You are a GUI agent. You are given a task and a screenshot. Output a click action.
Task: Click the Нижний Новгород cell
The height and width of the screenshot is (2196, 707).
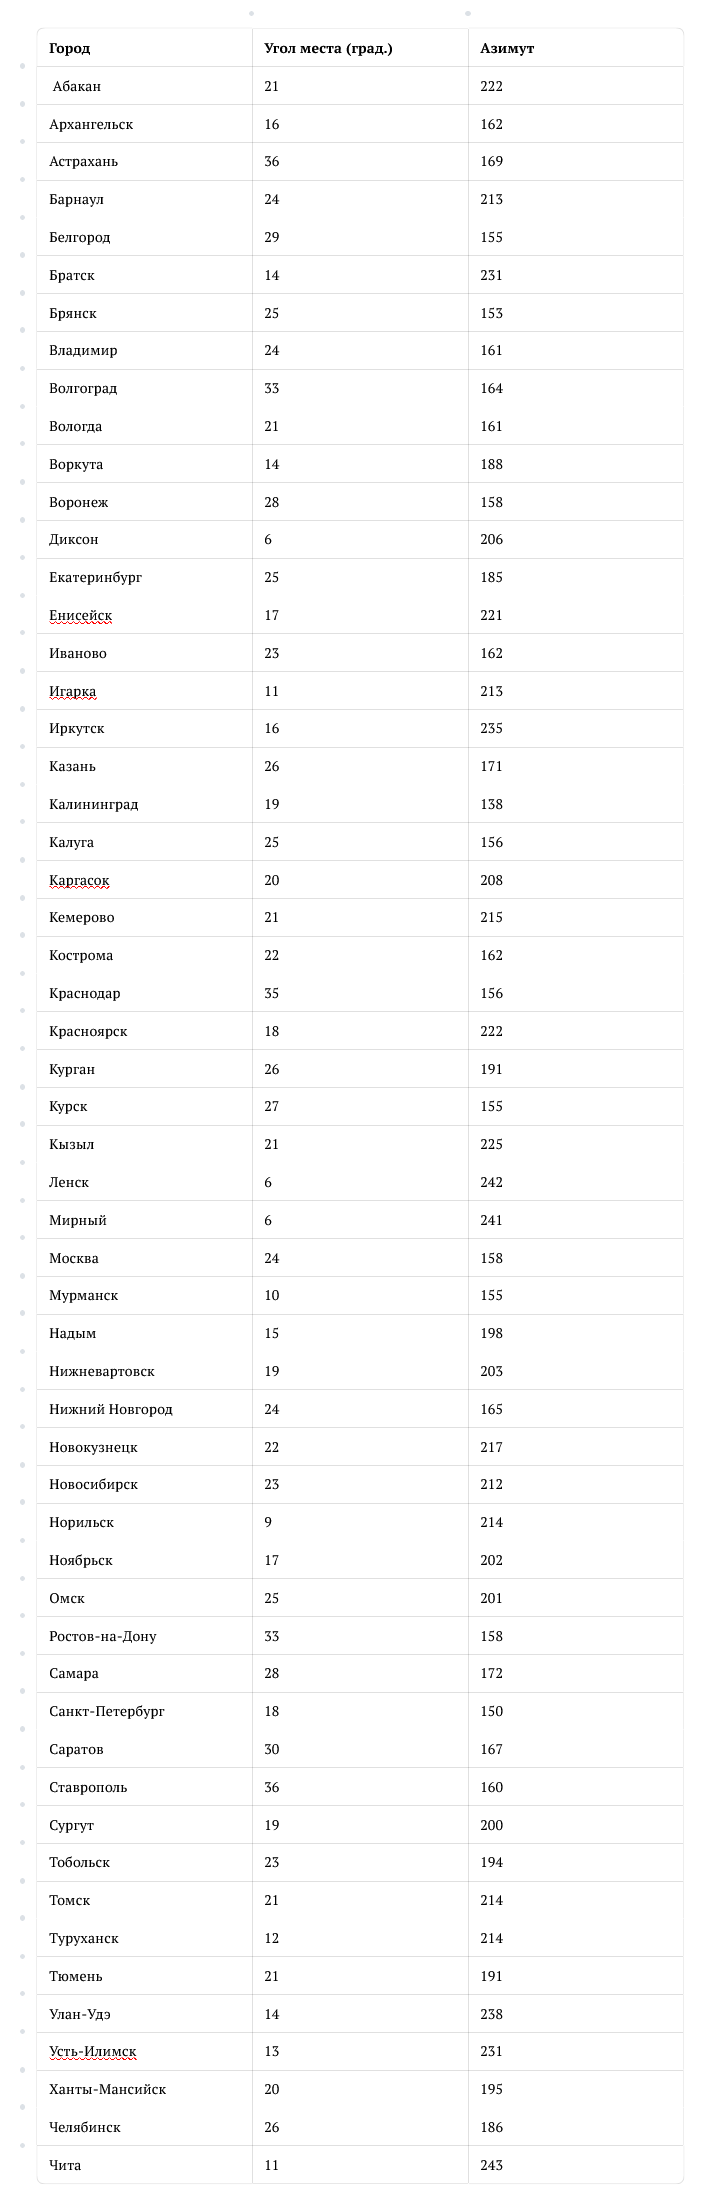(x=111, y=1409)
